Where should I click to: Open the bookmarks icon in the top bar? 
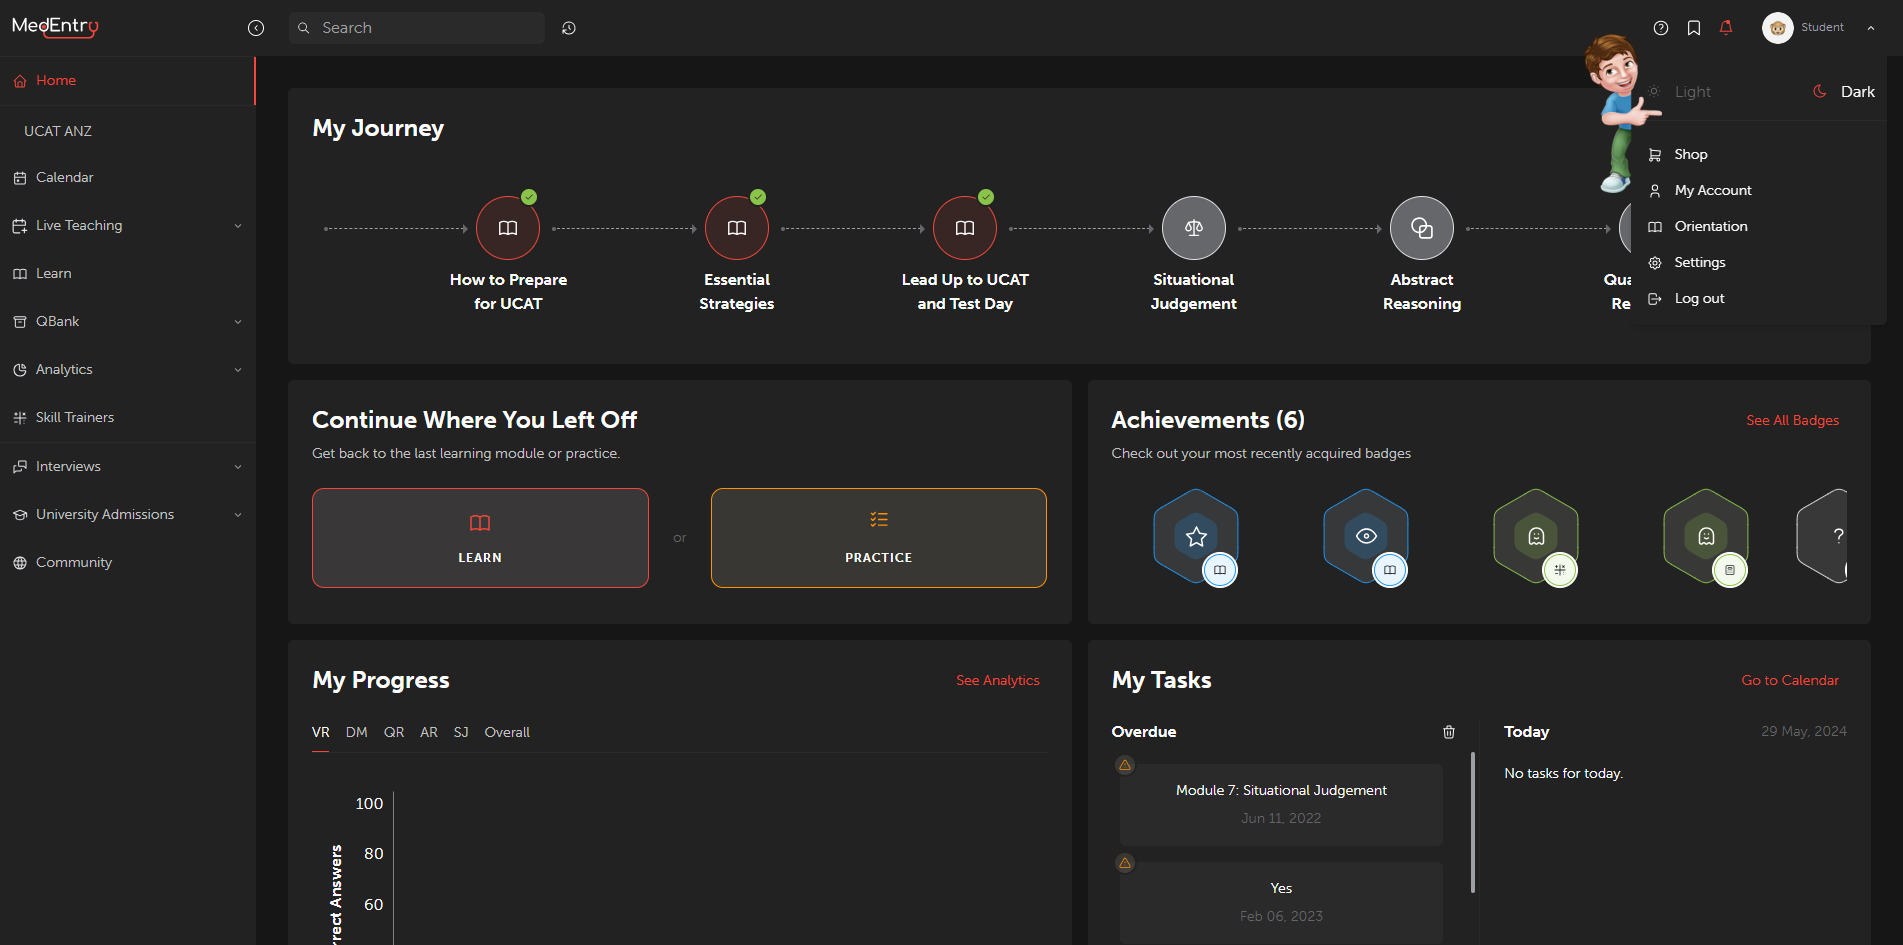click(x=1694, y=28)
